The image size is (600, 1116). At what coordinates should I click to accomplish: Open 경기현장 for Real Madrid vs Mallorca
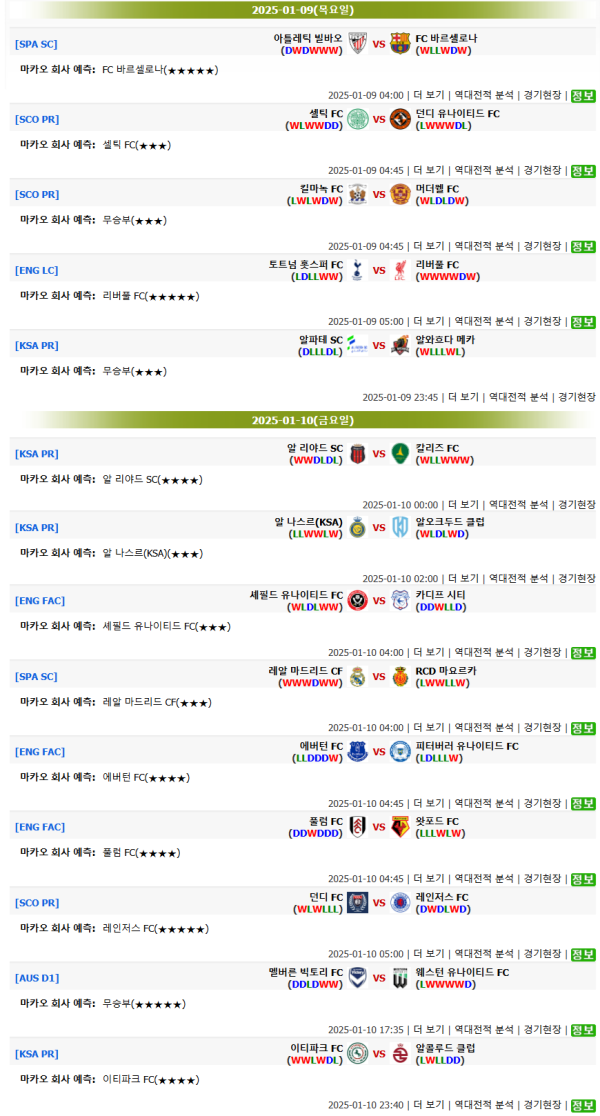point(542,728)
